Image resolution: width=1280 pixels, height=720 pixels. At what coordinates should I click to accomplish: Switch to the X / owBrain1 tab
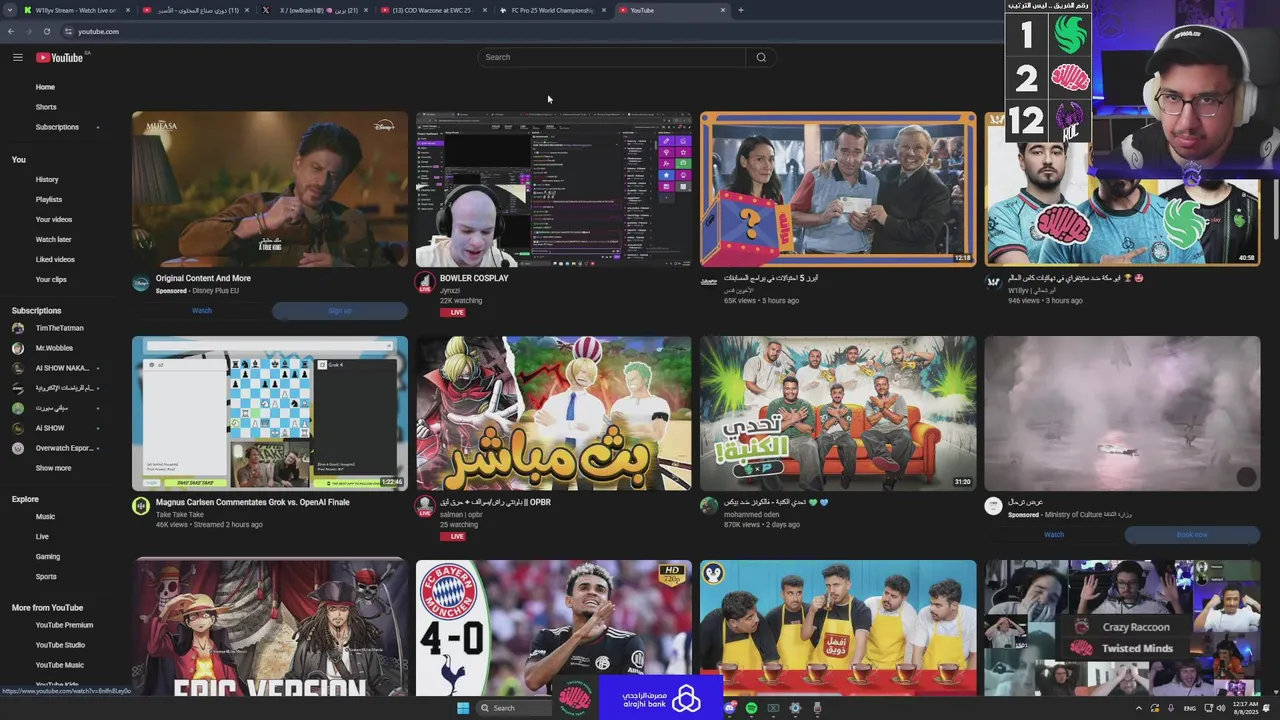point(315,10)
